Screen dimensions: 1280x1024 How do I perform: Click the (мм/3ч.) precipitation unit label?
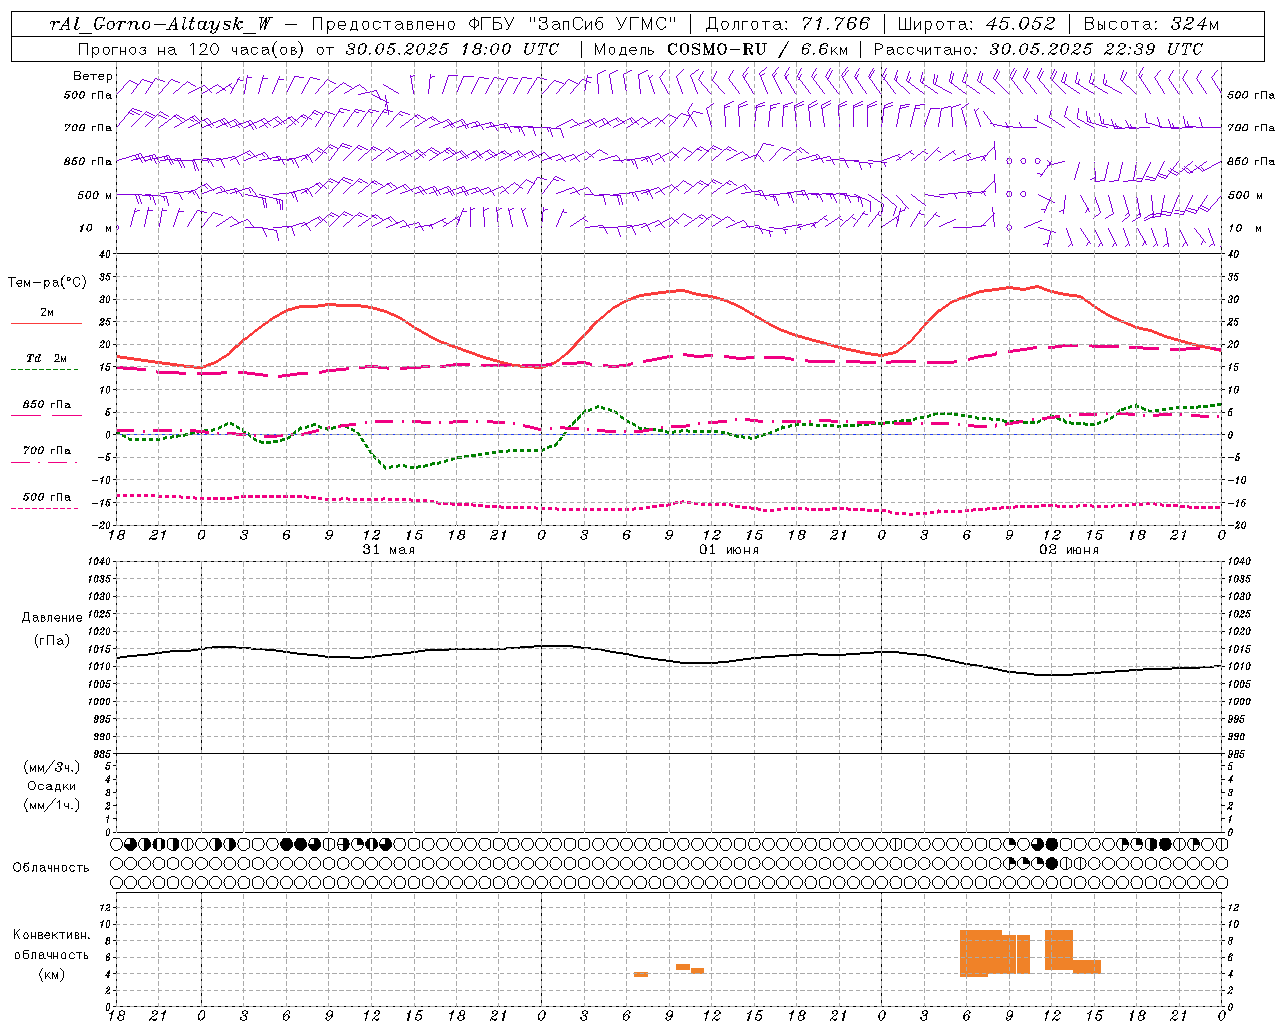52,767
